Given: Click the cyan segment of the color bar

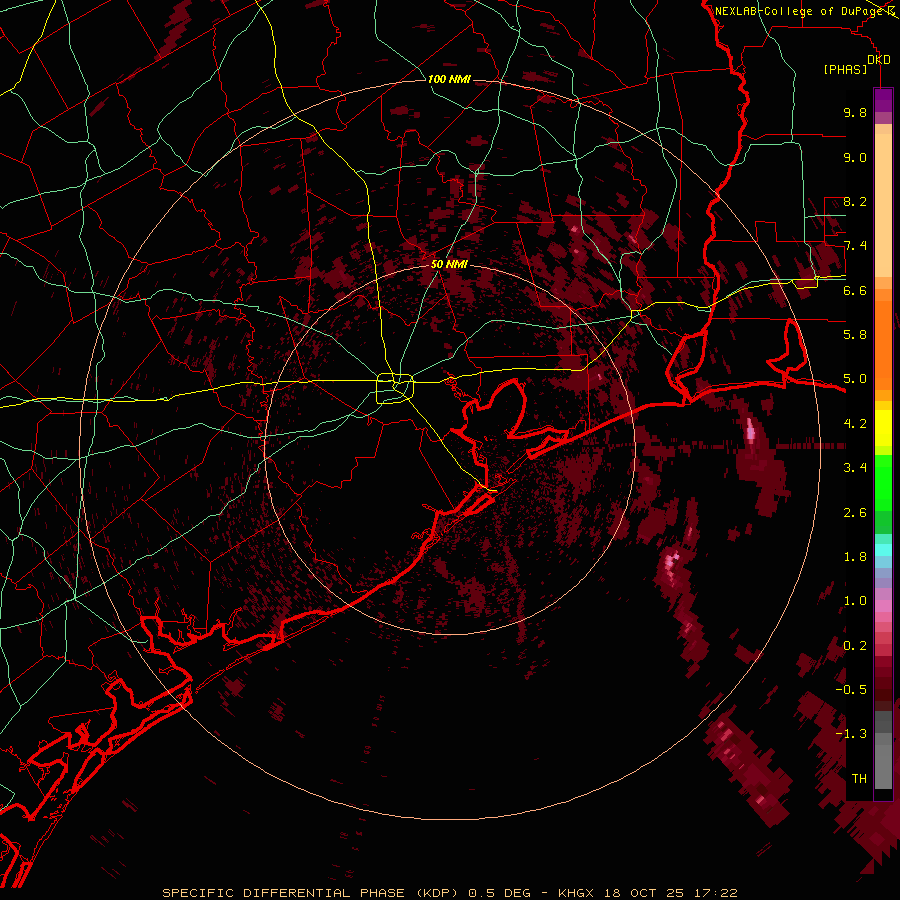Looking at the screenshot, I should coord(883,550).
